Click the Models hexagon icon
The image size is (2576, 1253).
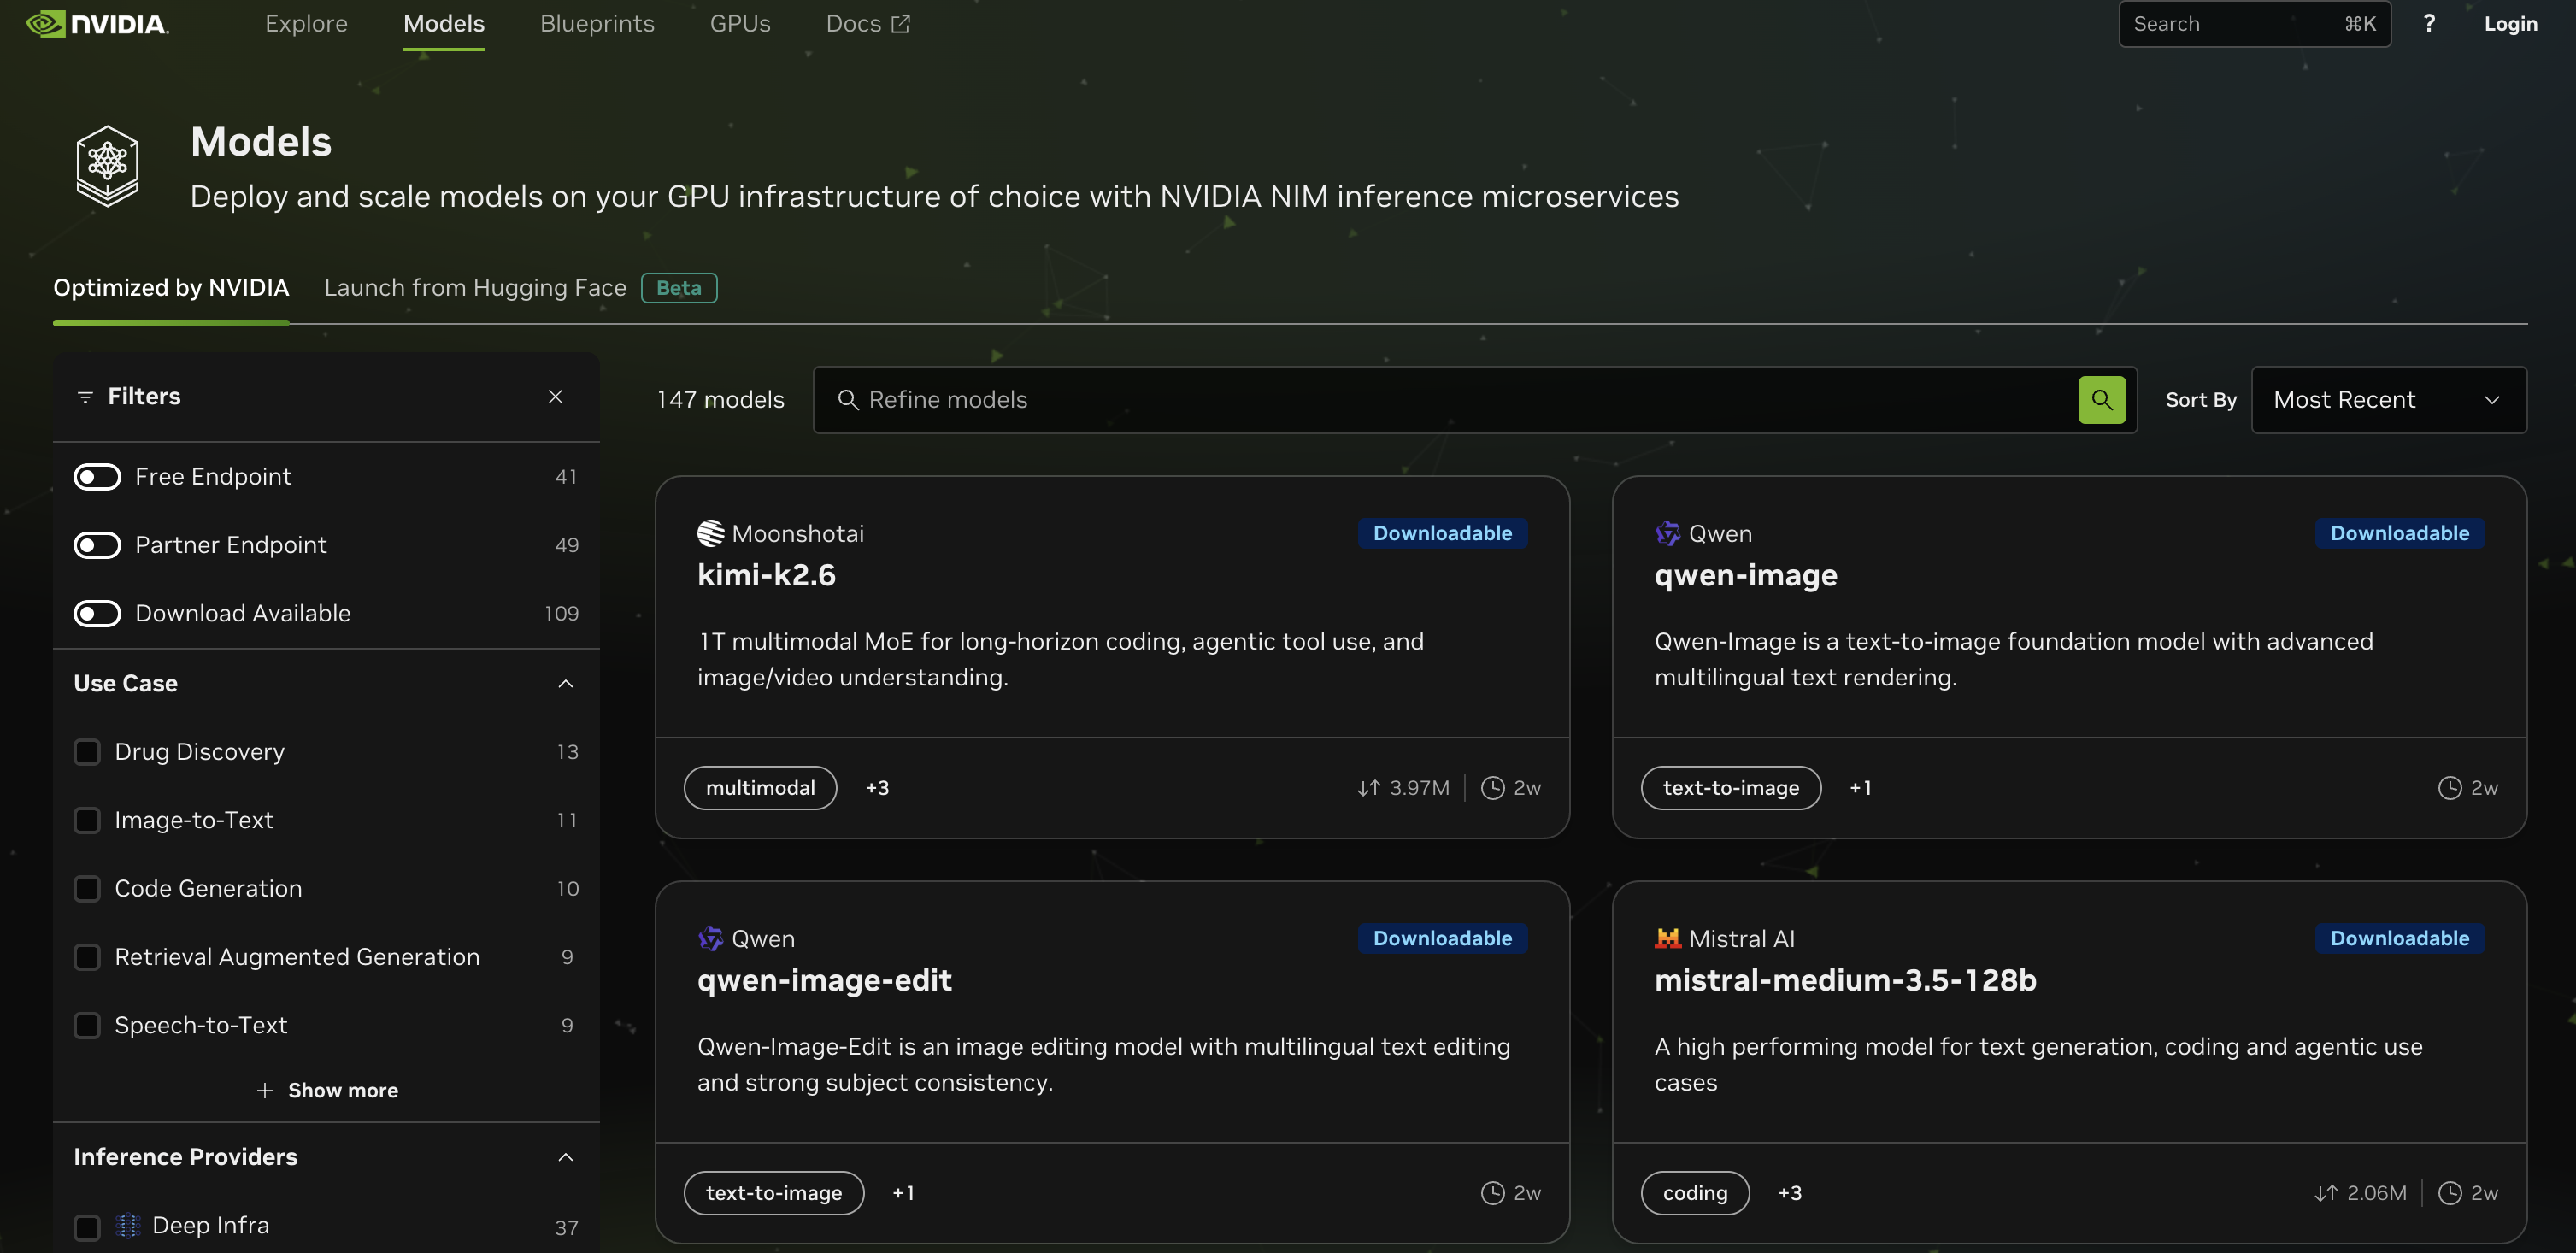click(x=108, y=166)
